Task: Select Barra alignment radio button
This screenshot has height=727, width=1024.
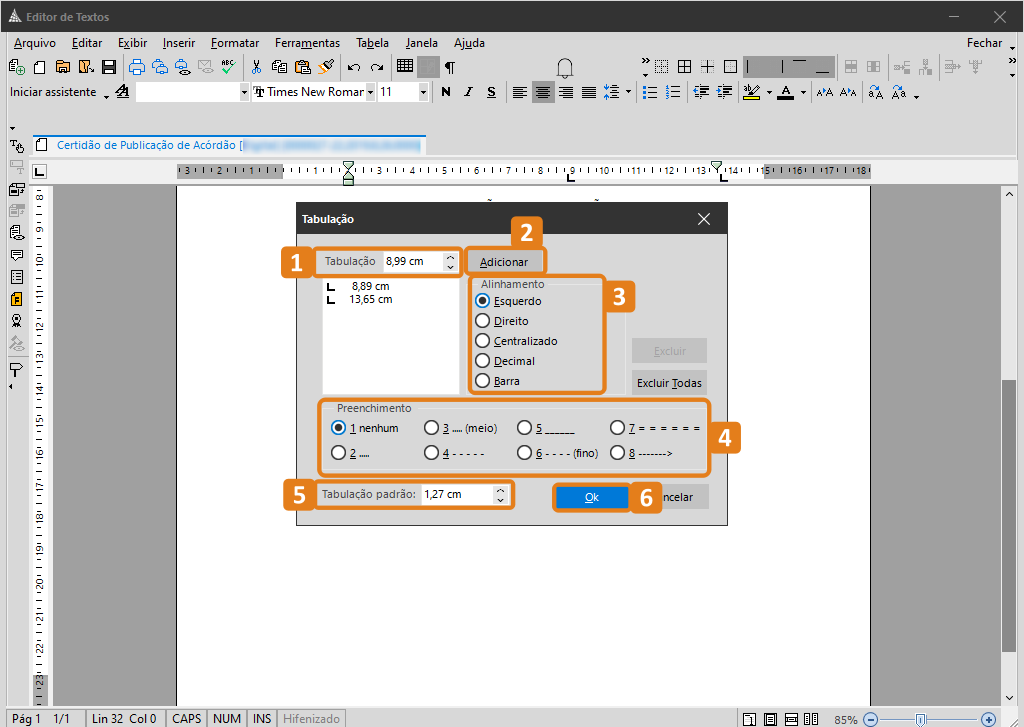Action: [x=483, y=380]
